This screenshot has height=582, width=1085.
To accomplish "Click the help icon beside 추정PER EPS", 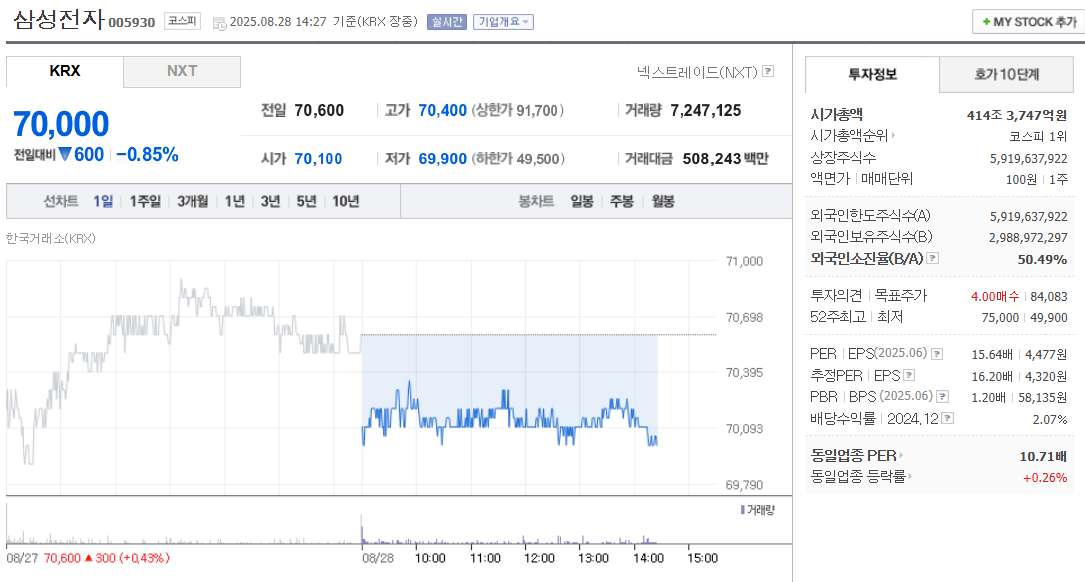I will pyautogui.click(x=909, y=375).
